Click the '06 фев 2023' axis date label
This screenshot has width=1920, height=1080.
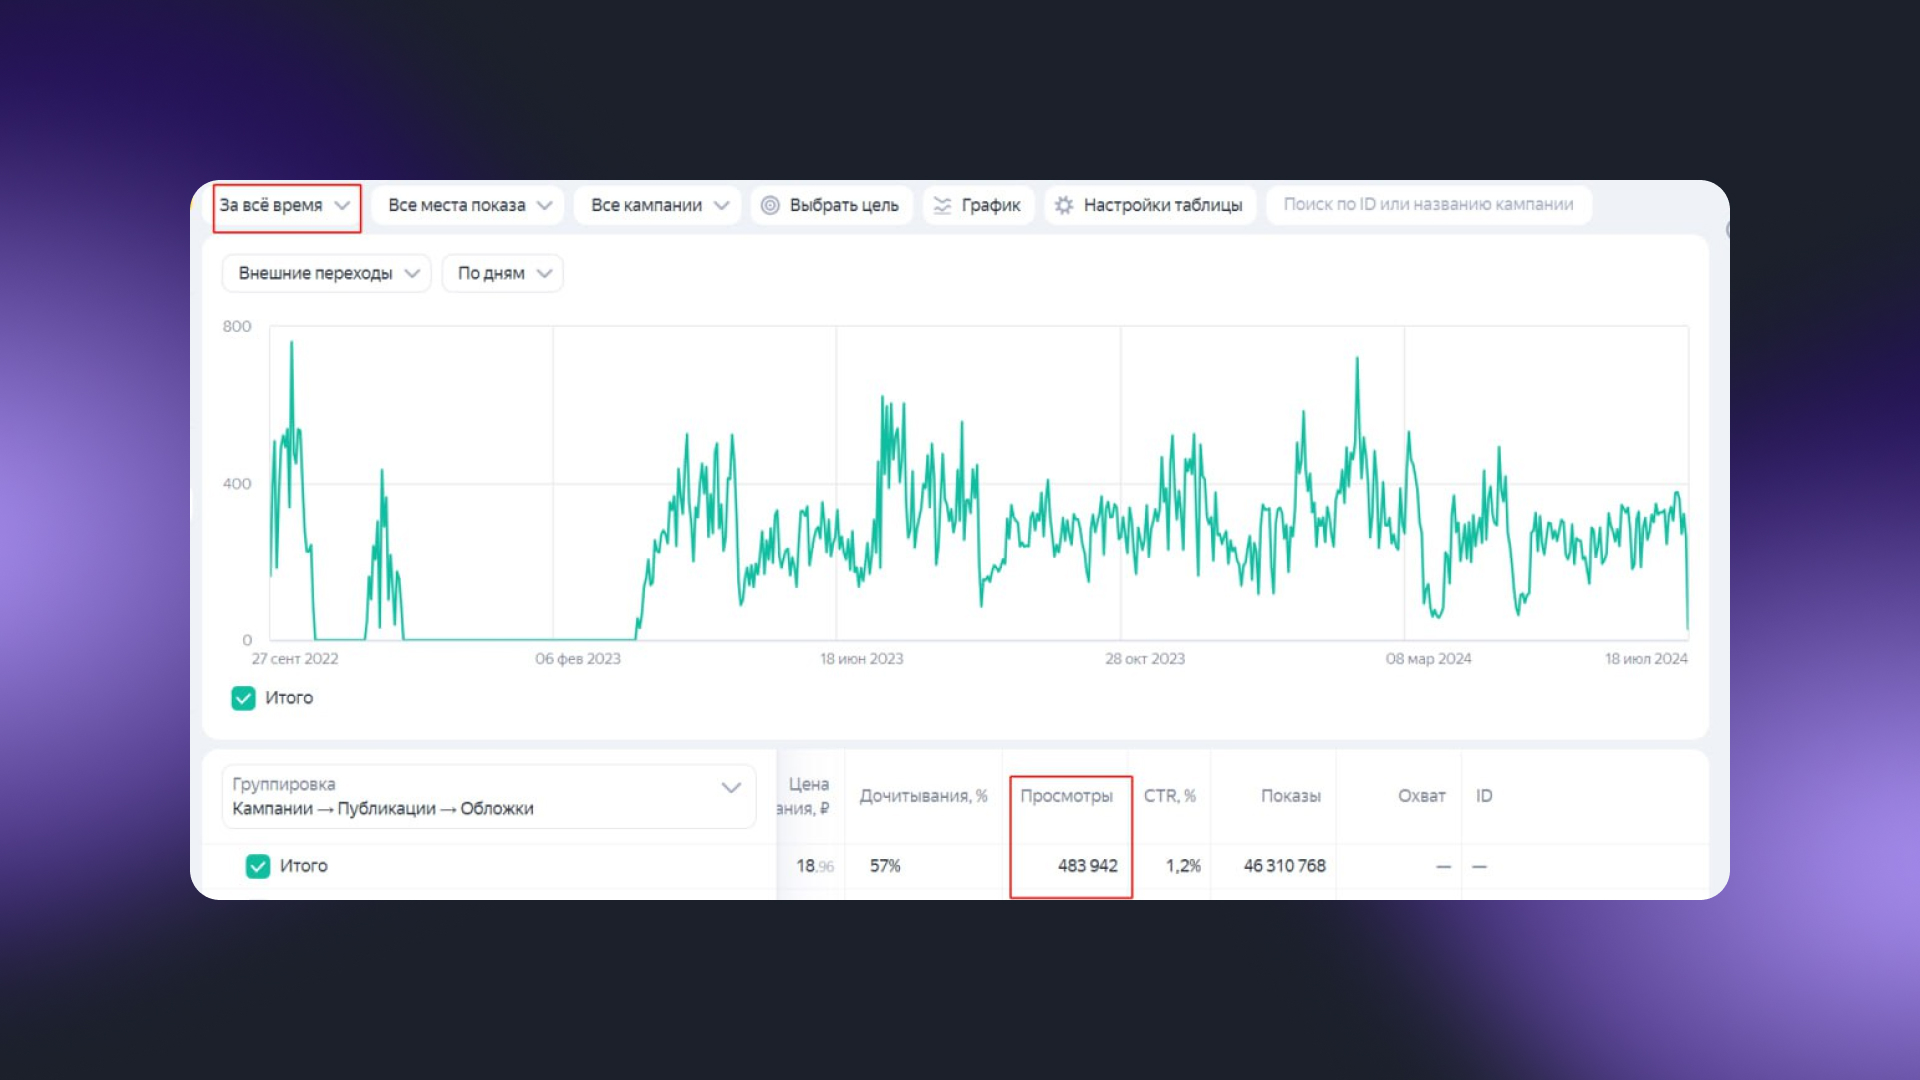coord(578,659)
